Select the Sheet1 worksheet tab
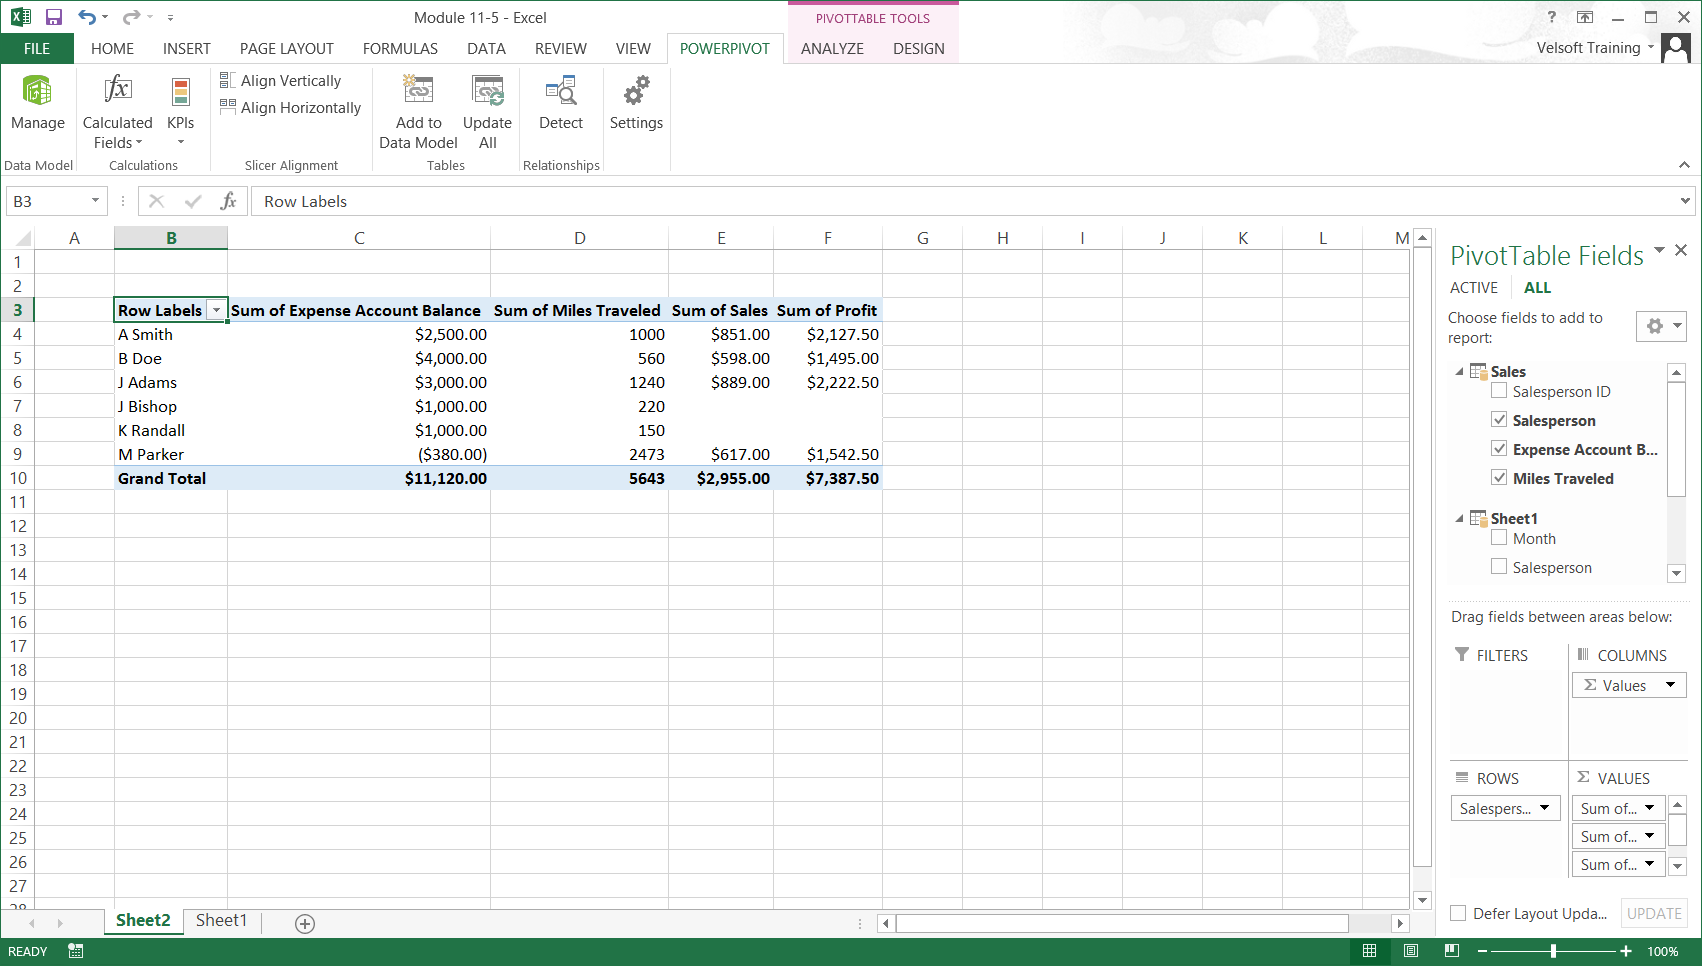1702x966 pixels. pos(221,920)
